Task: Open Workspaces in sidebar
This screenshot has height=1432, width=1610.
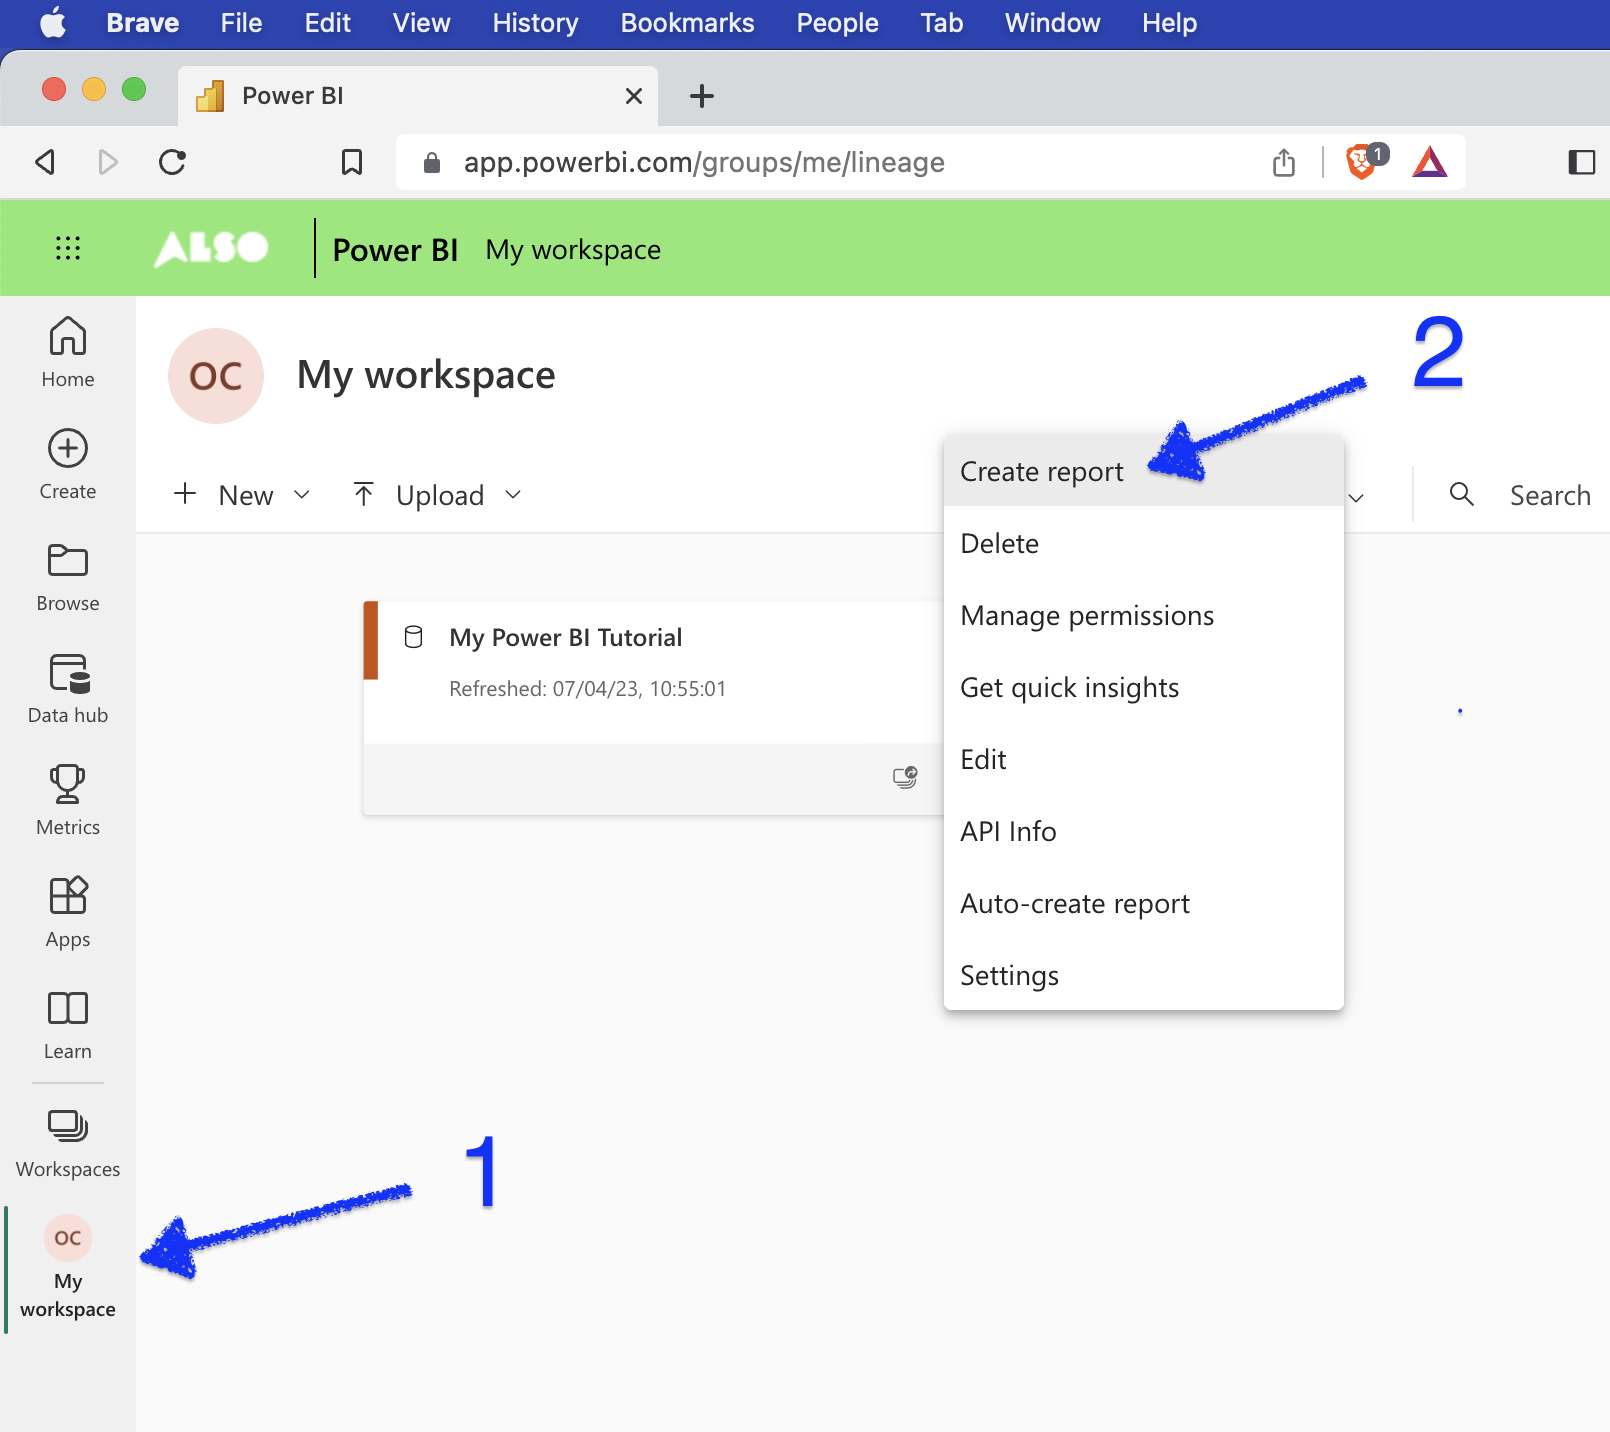Action: pyautogui.click(x=67, y=1142)
